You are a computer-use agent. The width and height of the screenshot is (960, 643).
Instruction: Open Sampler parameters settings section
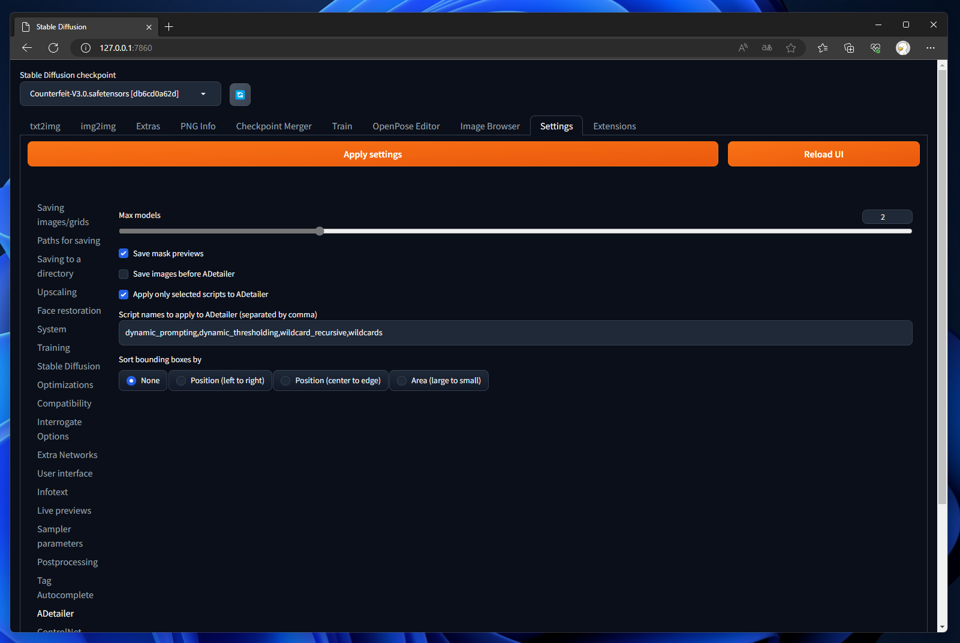[60, 536]
